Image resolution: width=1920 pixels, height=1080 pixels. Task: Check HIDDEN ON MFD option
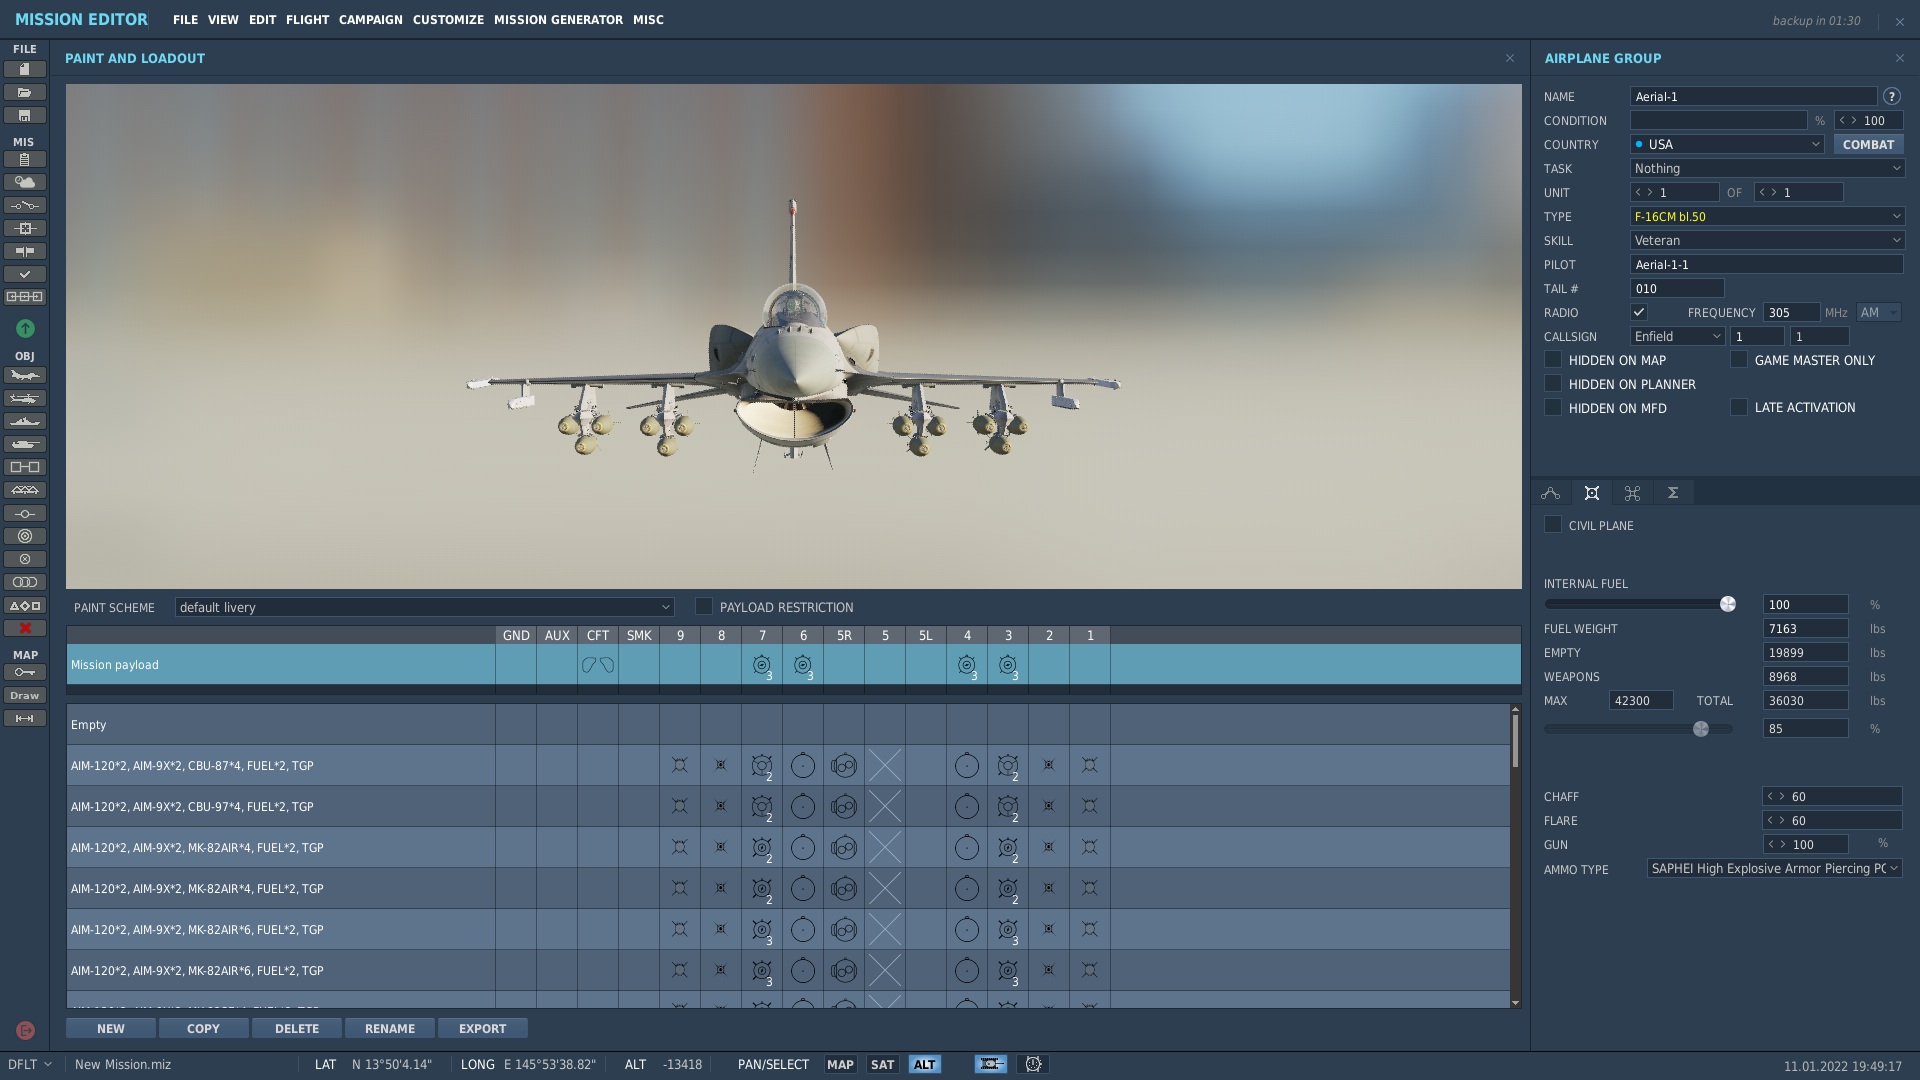[1553, 407]
